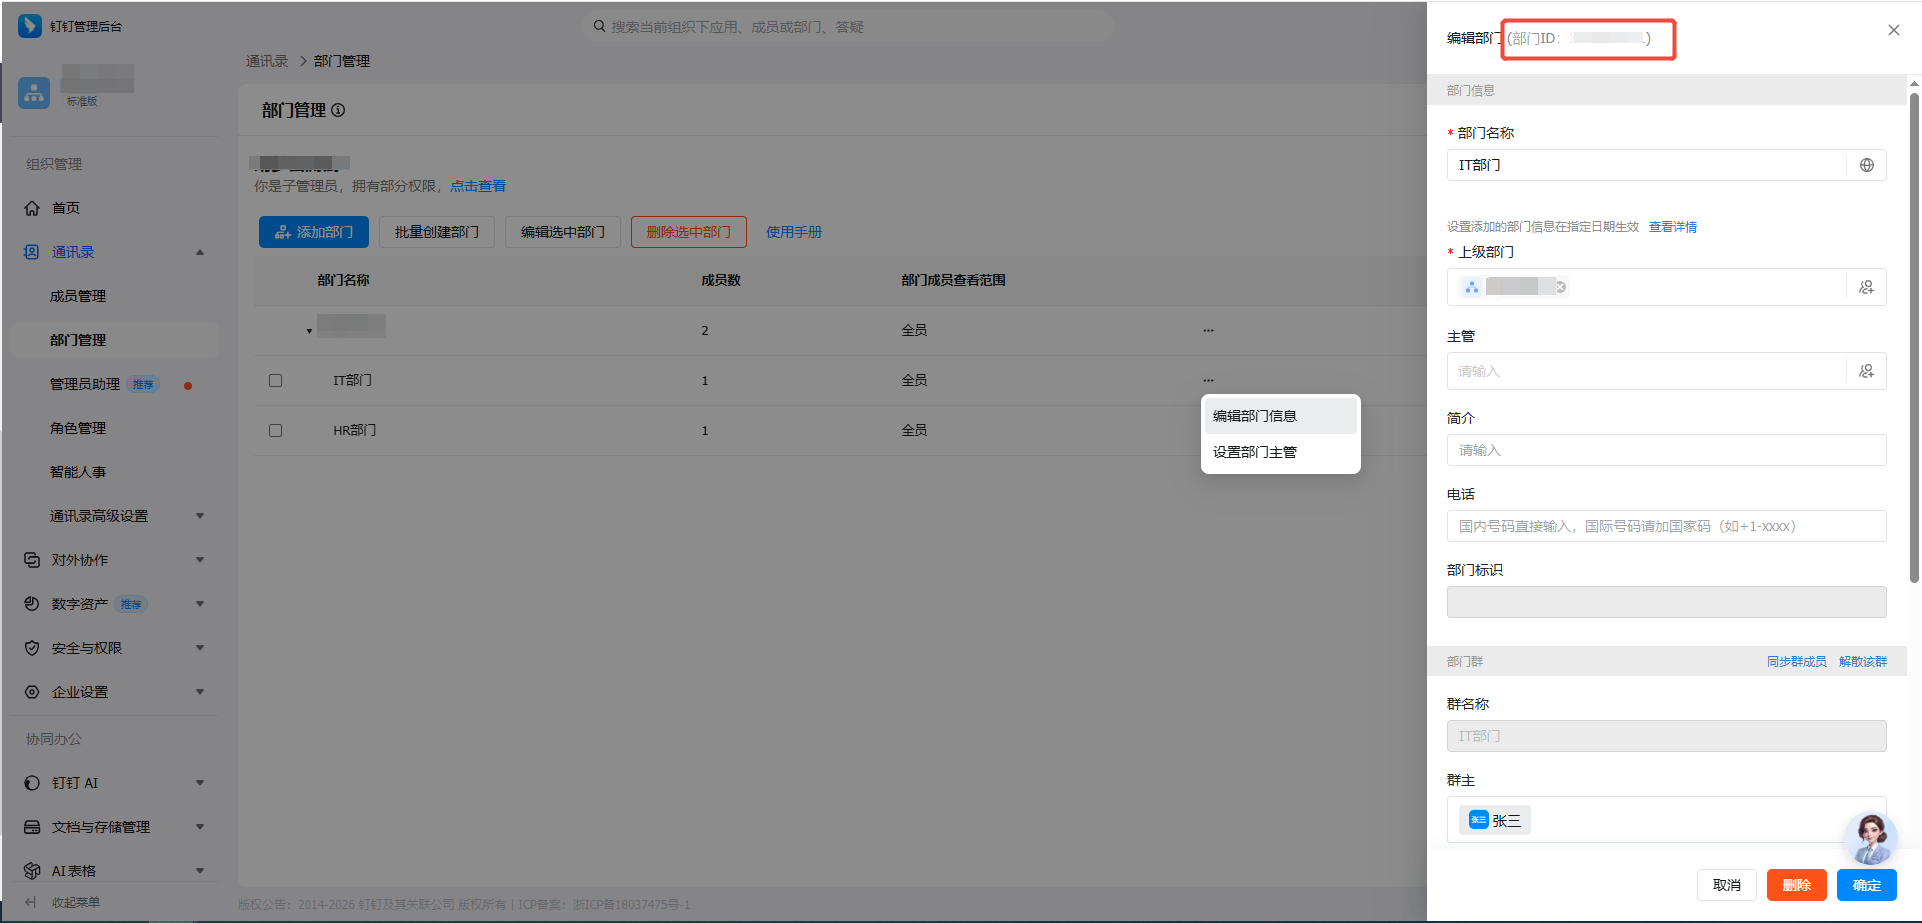Click the 添加部门 button
The width and height of the screenshot is (1922, 923).
[x=314, y=232]
